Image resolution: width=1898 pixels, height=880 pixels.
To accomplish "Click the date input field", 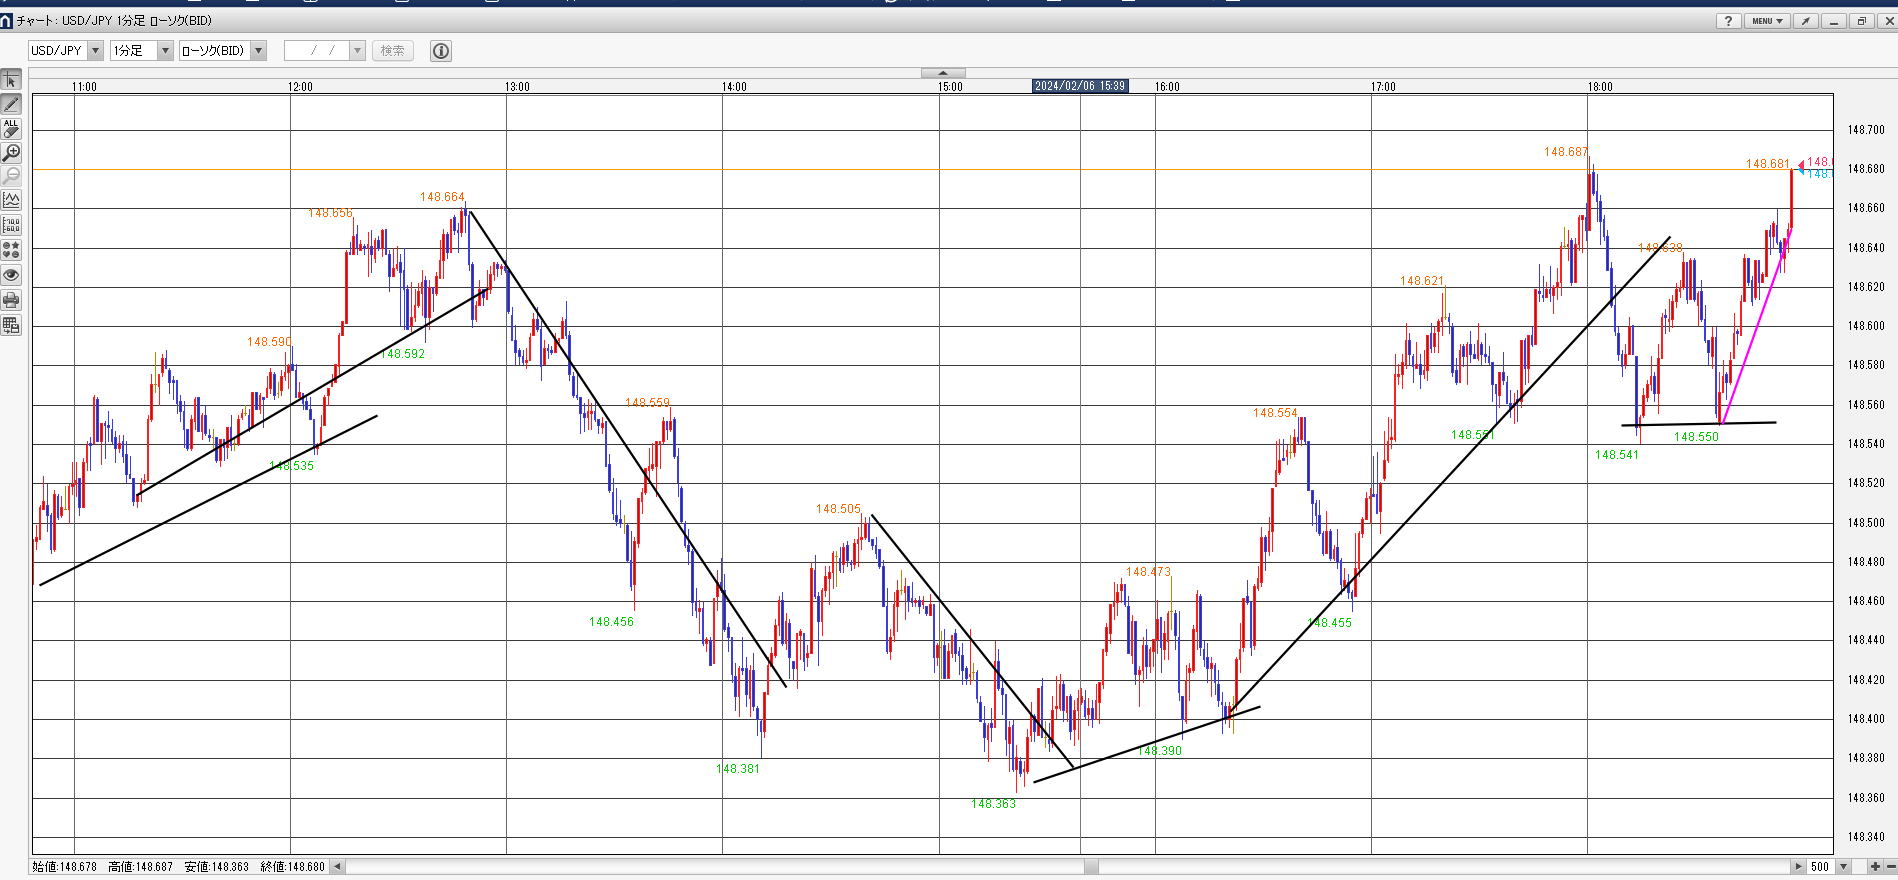I will click(316, 51).
